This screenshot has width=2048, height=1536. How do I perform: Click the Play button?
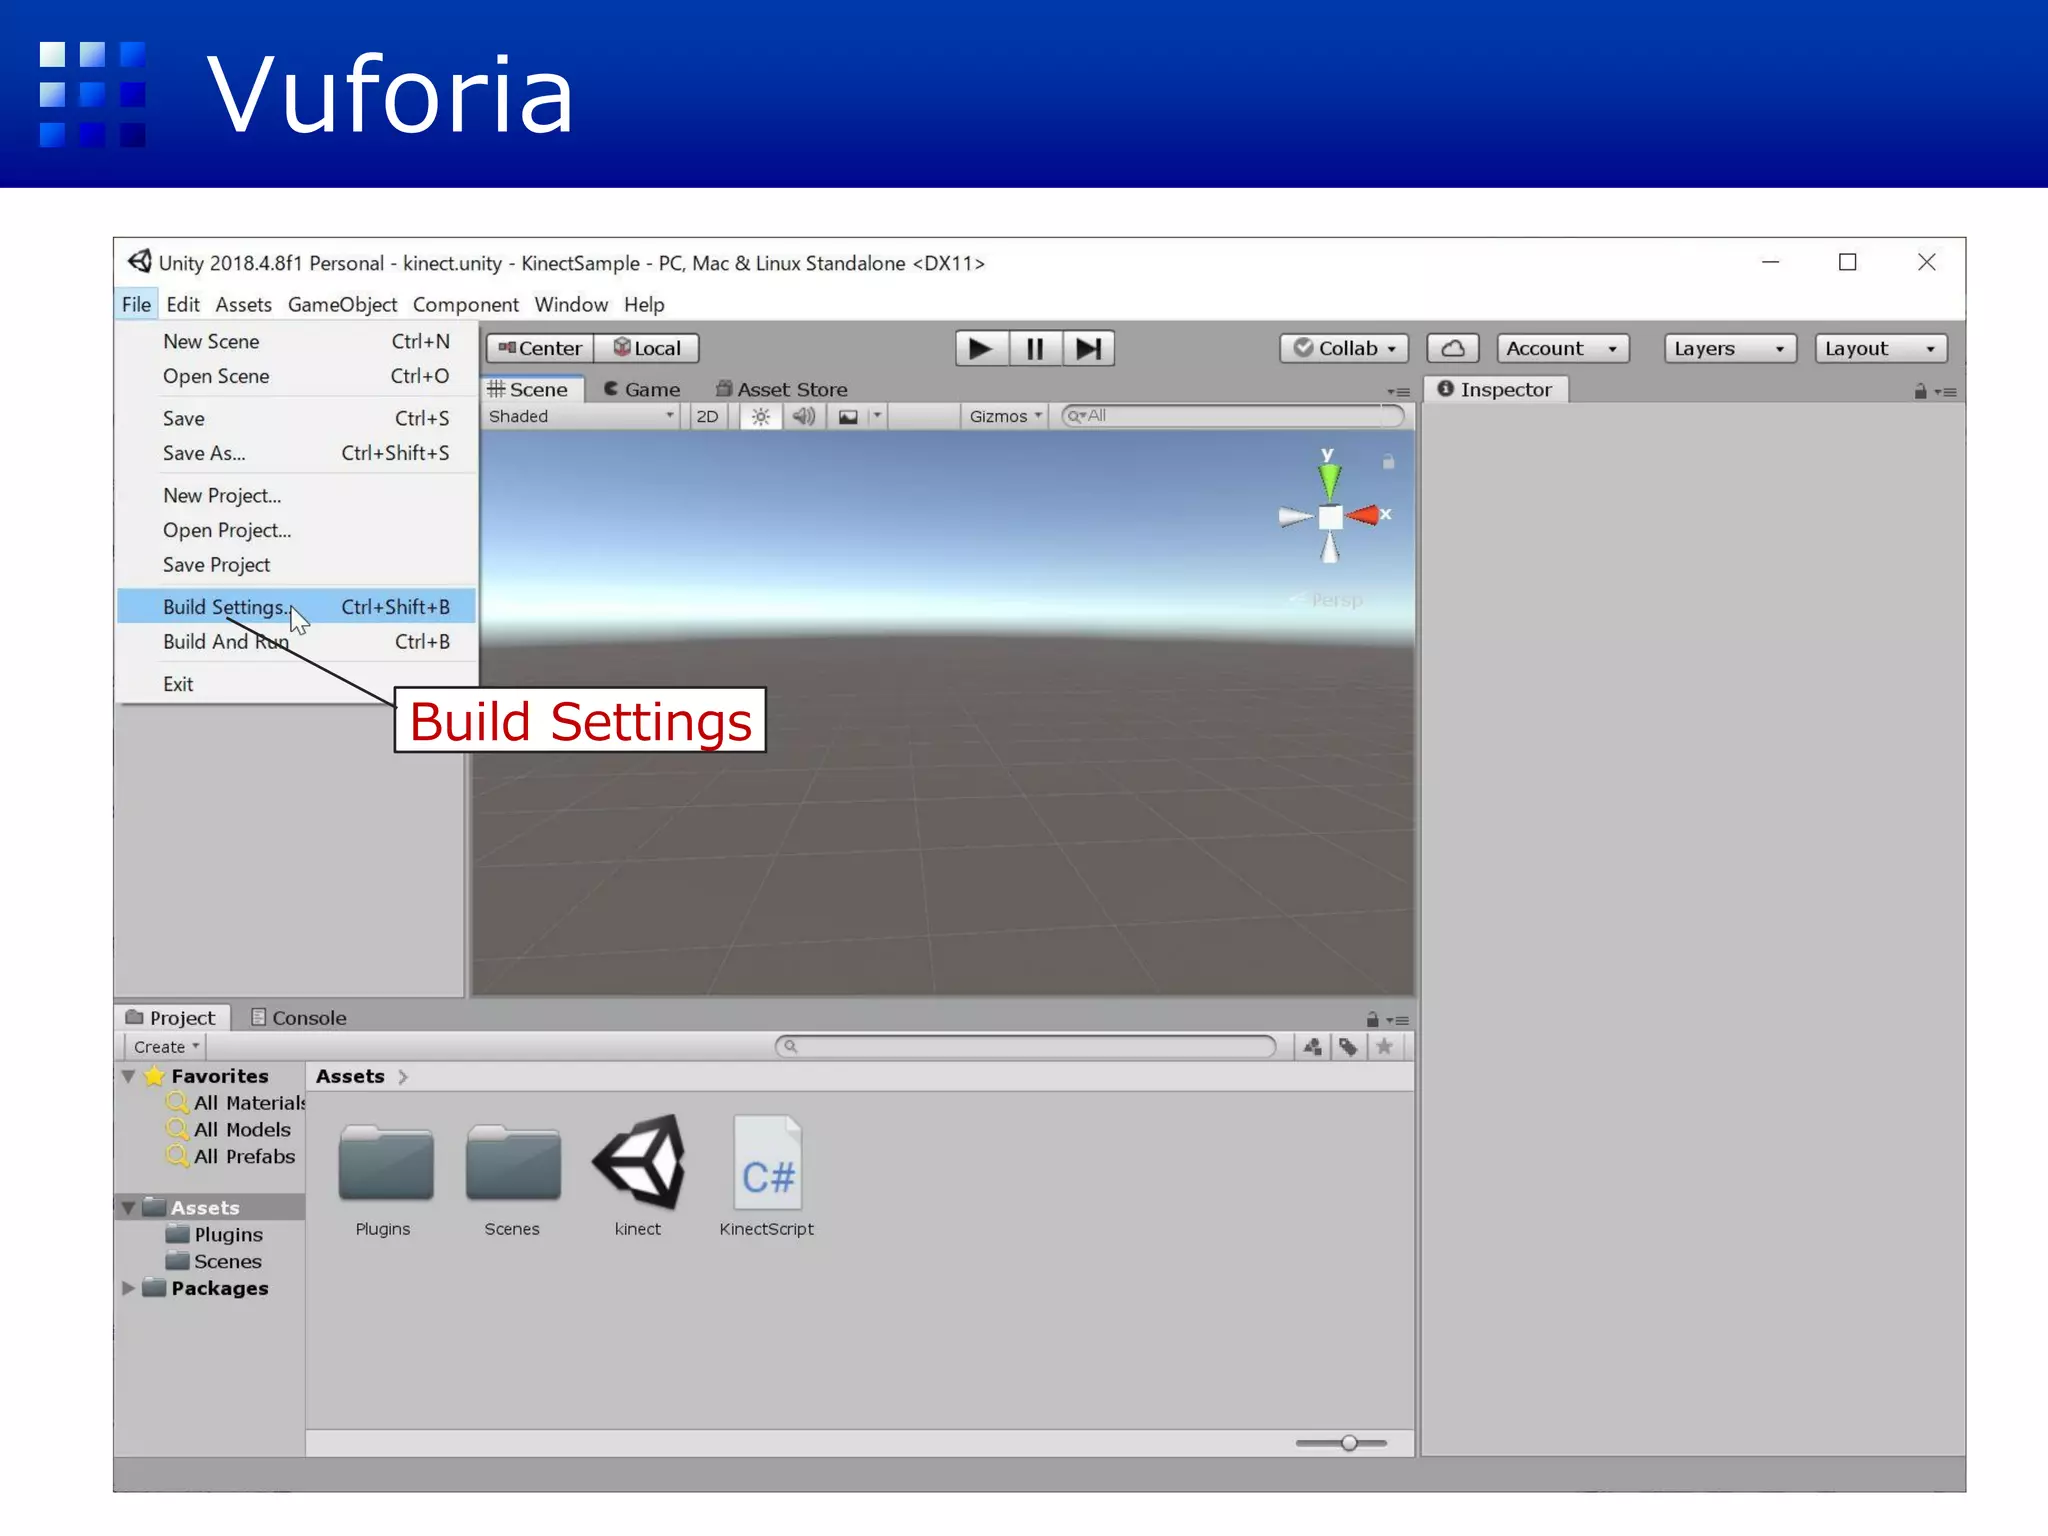(981, 348)
